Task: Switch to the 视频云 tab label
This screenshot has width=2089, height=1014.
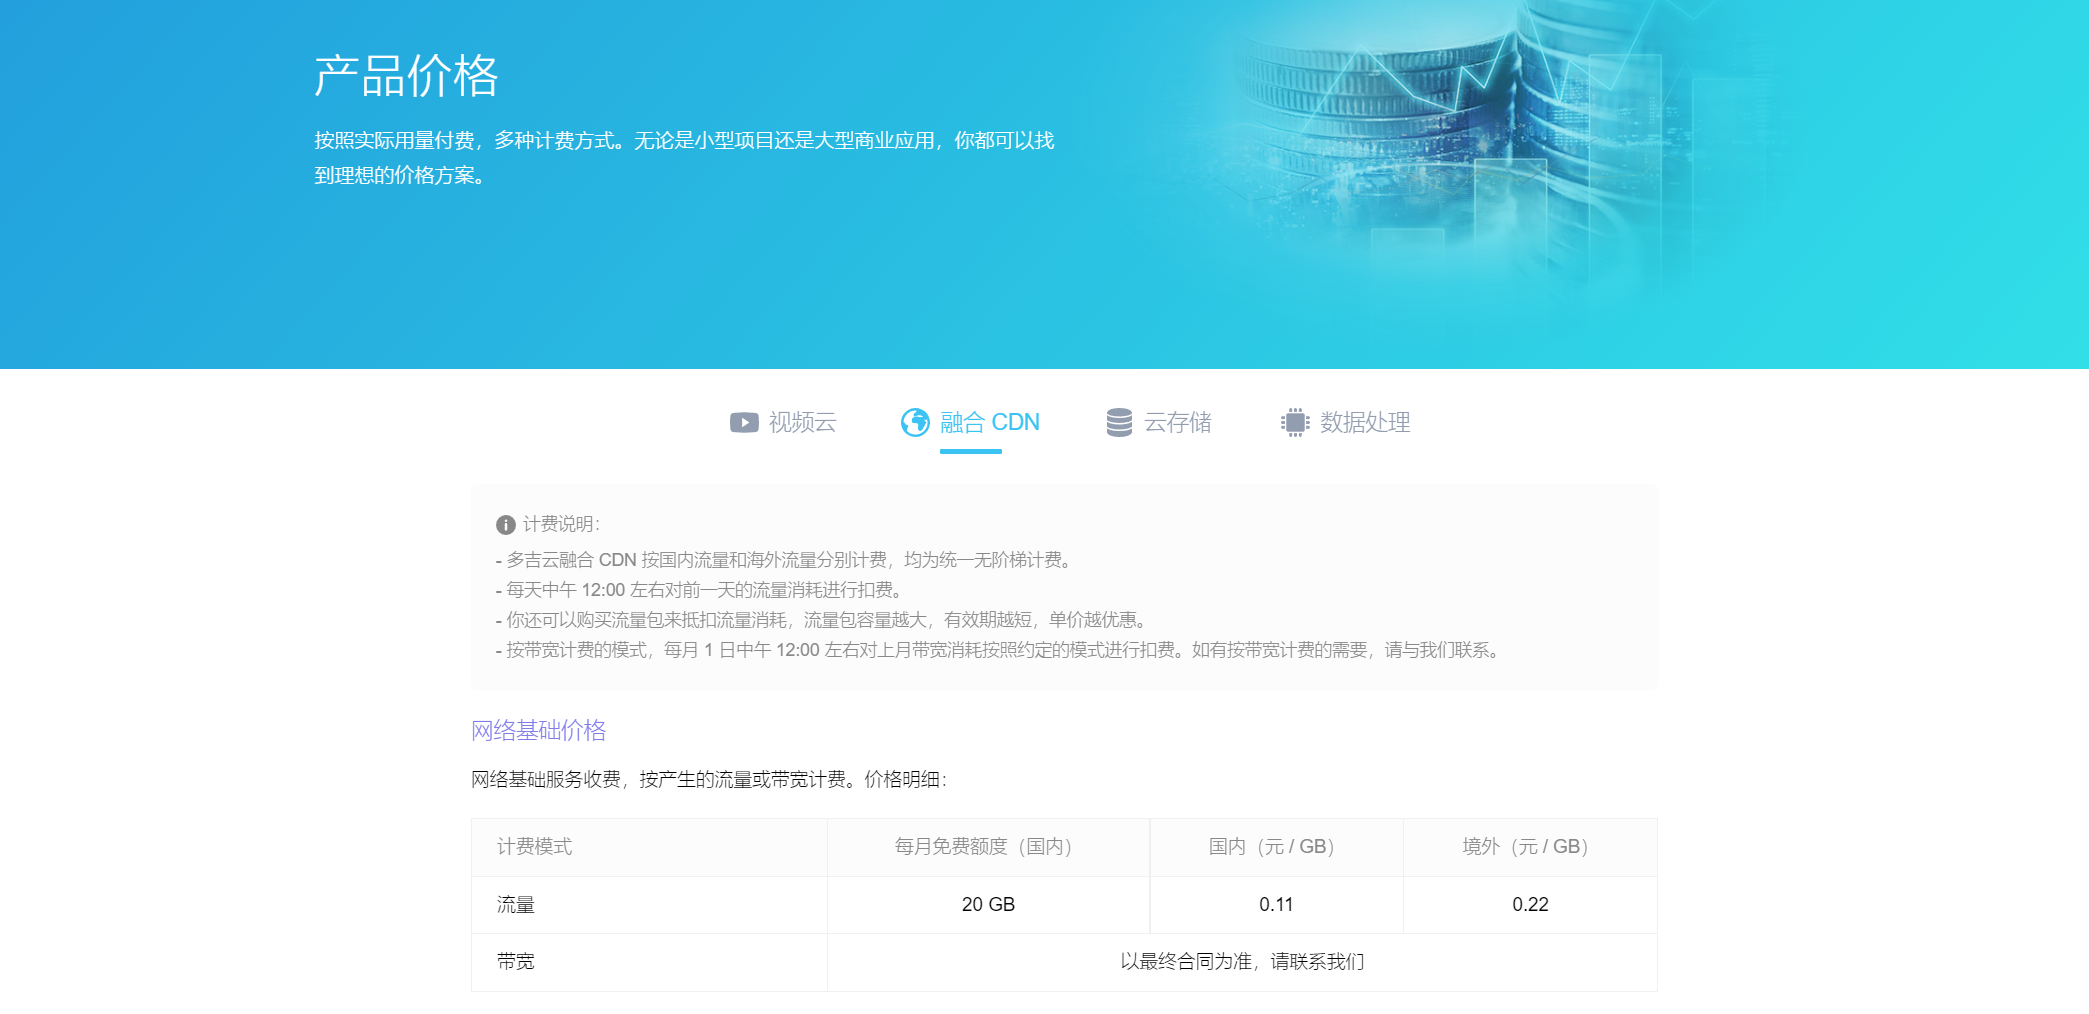Action: 802,423
